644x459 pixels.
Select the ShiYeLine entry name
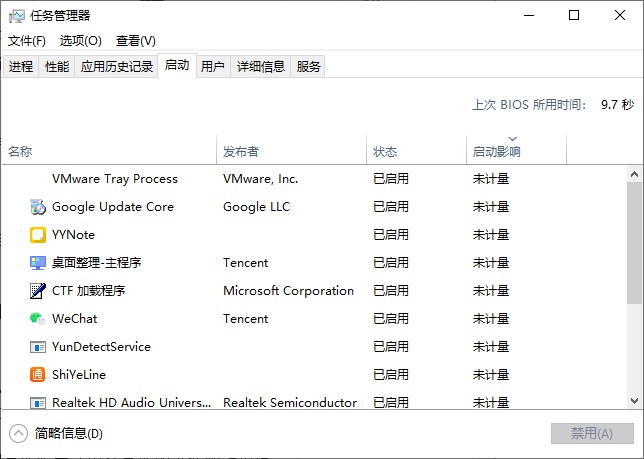click(79, 374)
